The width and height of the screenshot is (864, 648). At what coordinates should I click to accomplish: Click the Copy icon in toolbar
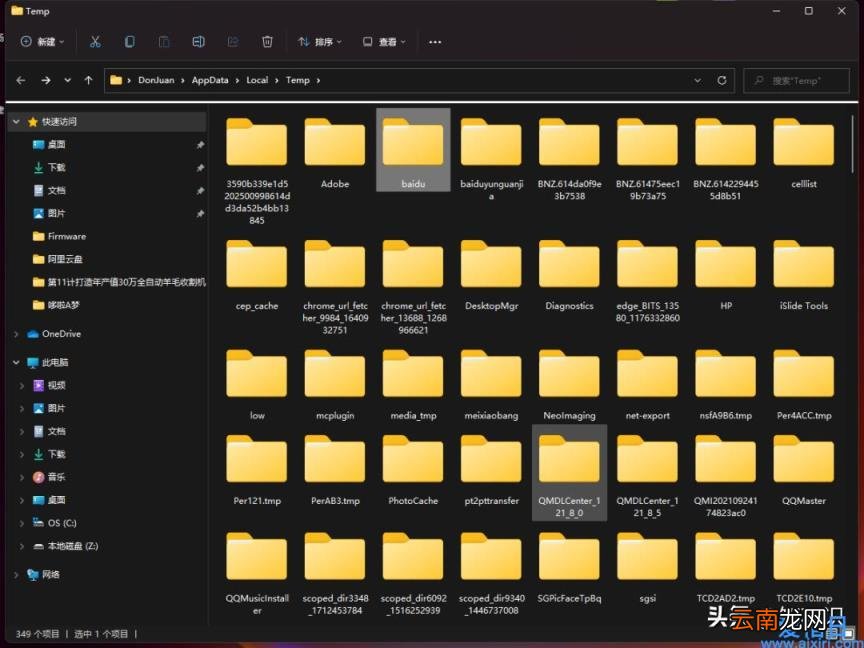129,42
